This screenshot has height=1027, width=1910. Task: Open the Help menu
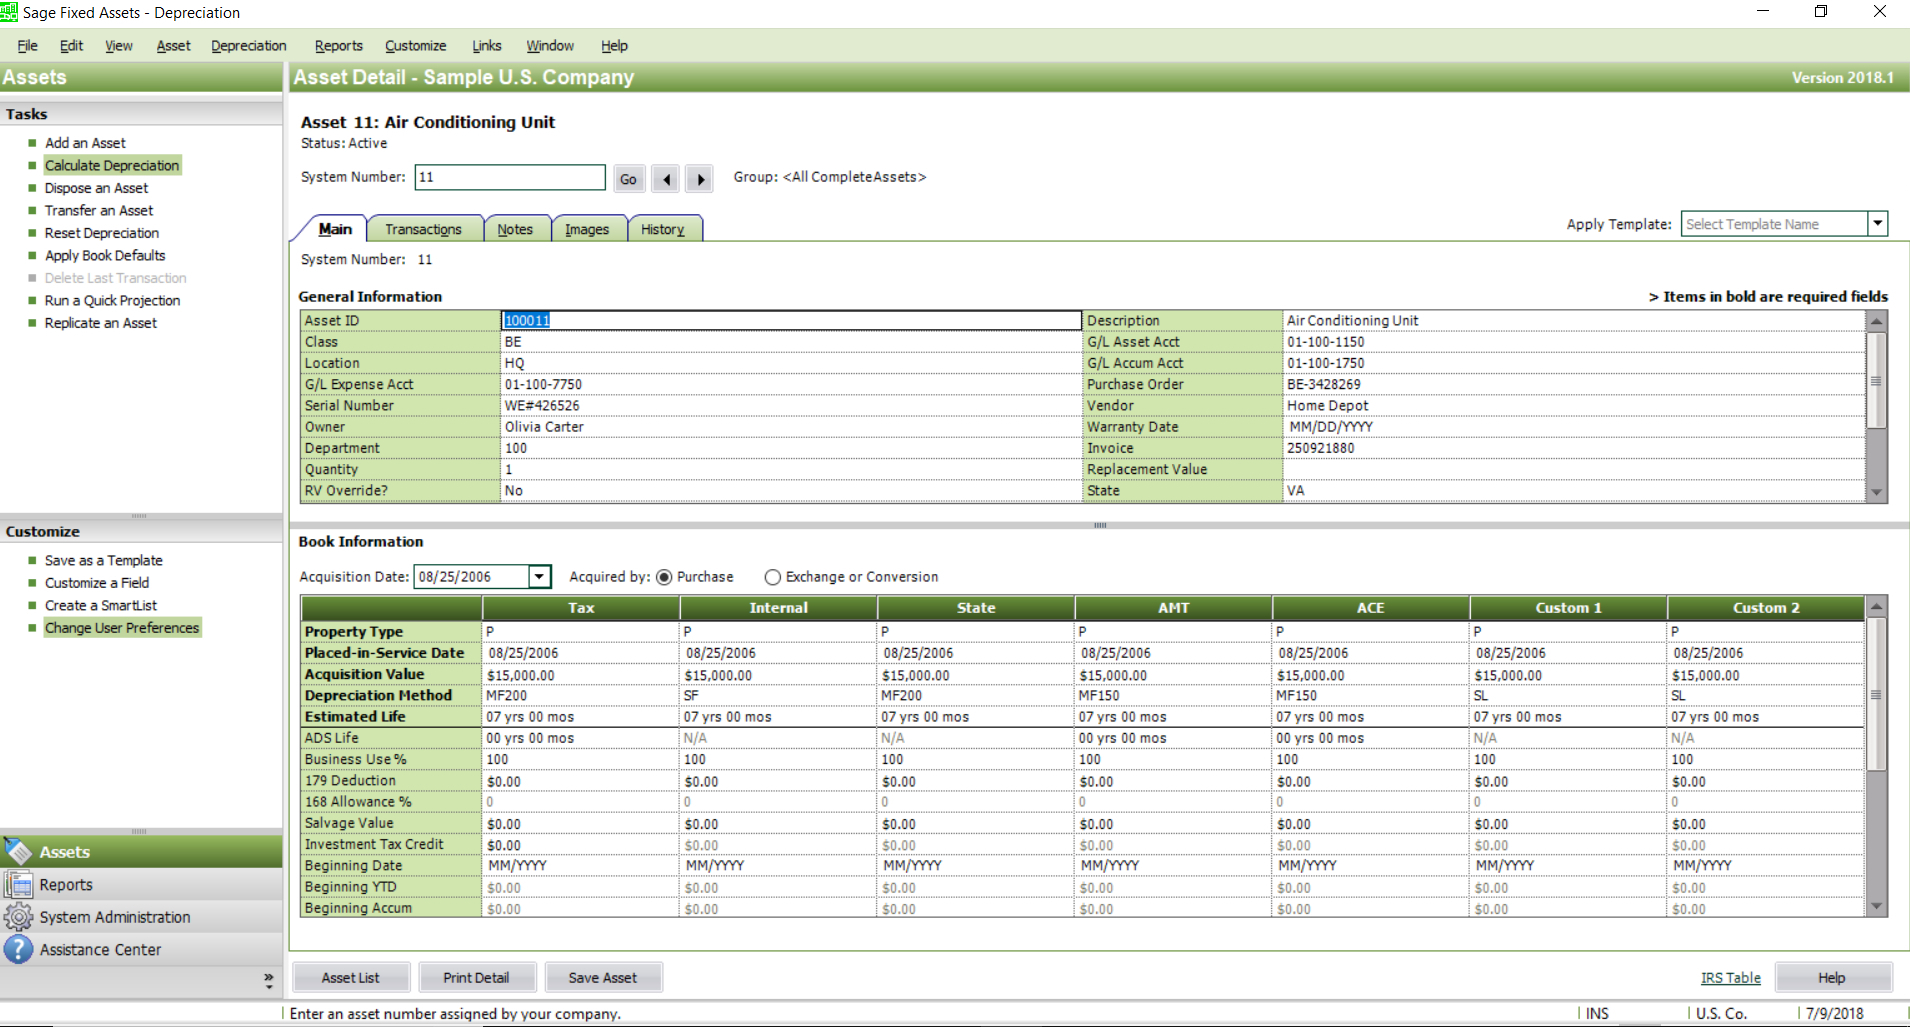coord(614,46)
